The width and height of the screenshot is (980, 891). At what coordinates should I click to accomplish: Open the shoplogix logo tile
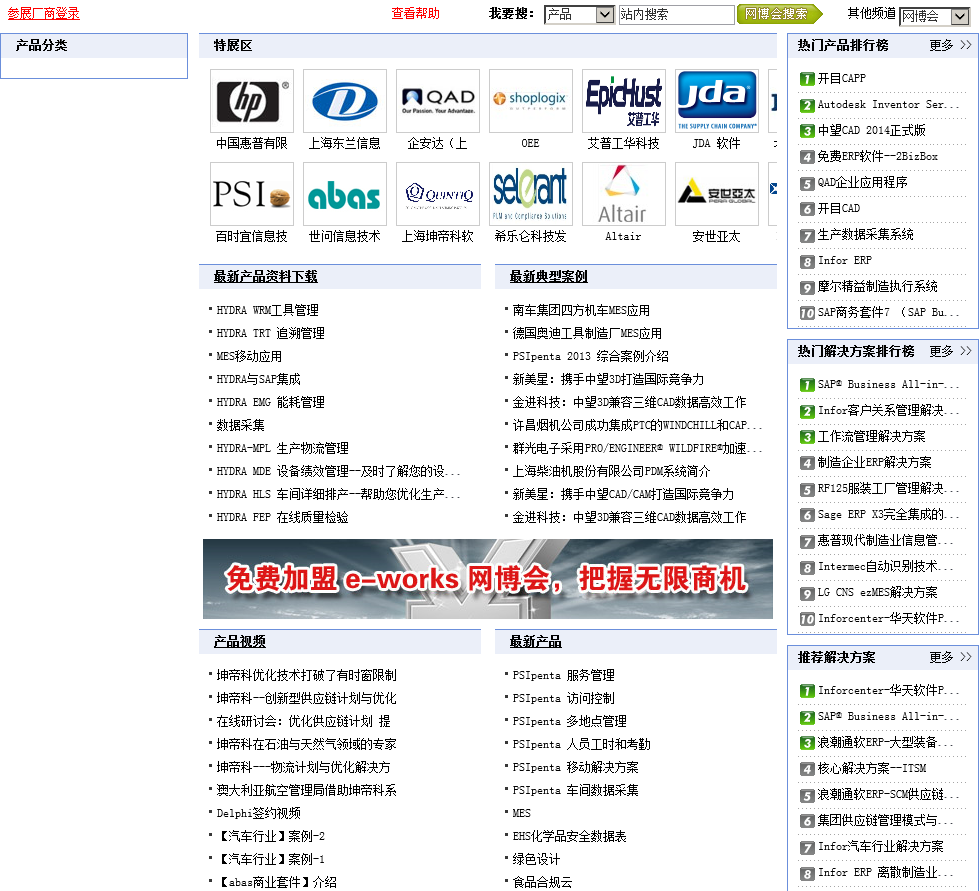(531, 101)
